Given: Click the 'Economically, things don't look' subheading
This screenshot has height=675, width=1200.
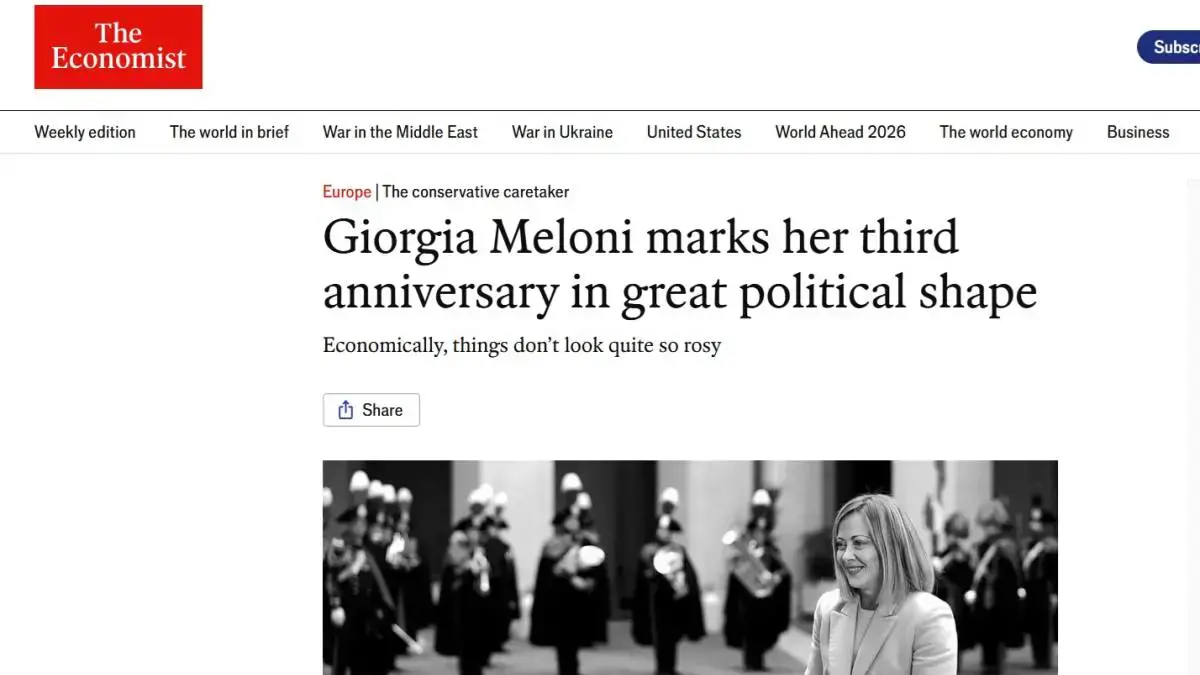Looking at the screenshot, I should (522, 346).
